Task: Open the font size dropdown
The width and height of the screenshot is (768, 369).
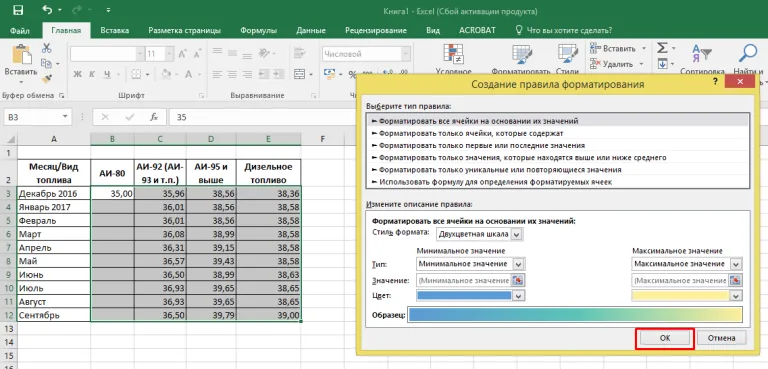Action: coord(169,54)
